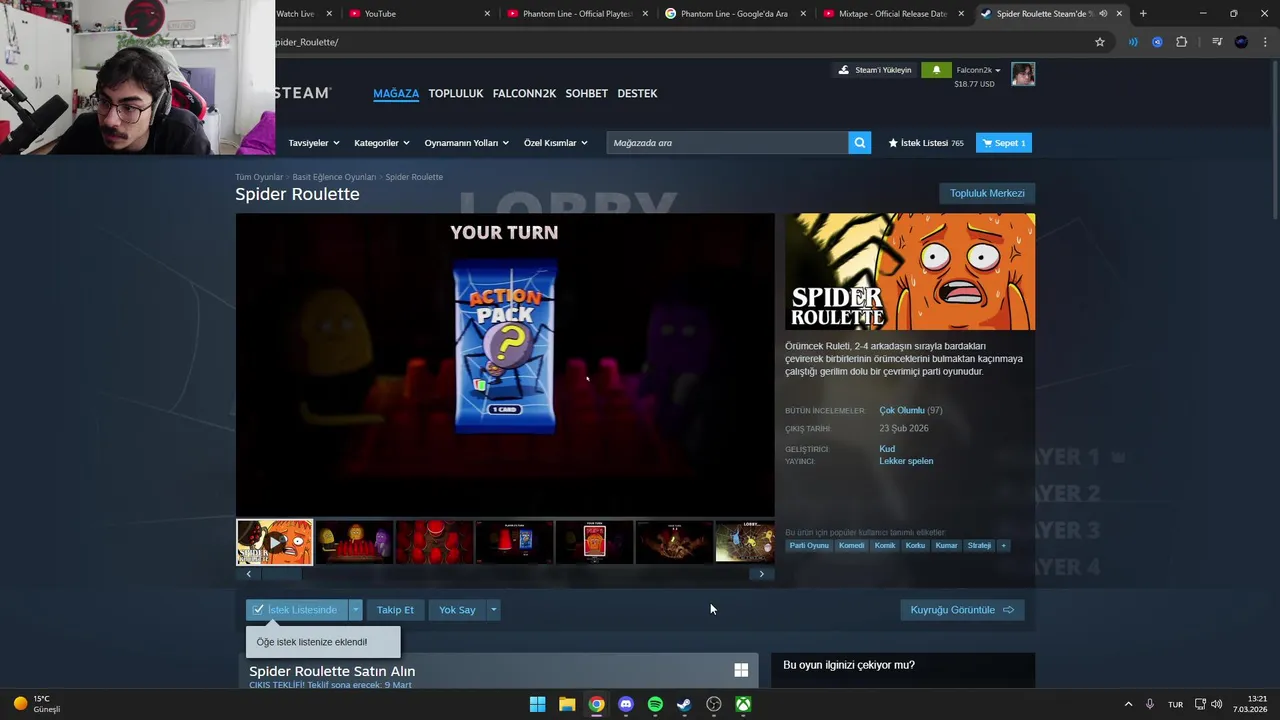Screen dimensions: 1280x720
Task: Open DESTEK support menu
Action: tap(637, 93)
